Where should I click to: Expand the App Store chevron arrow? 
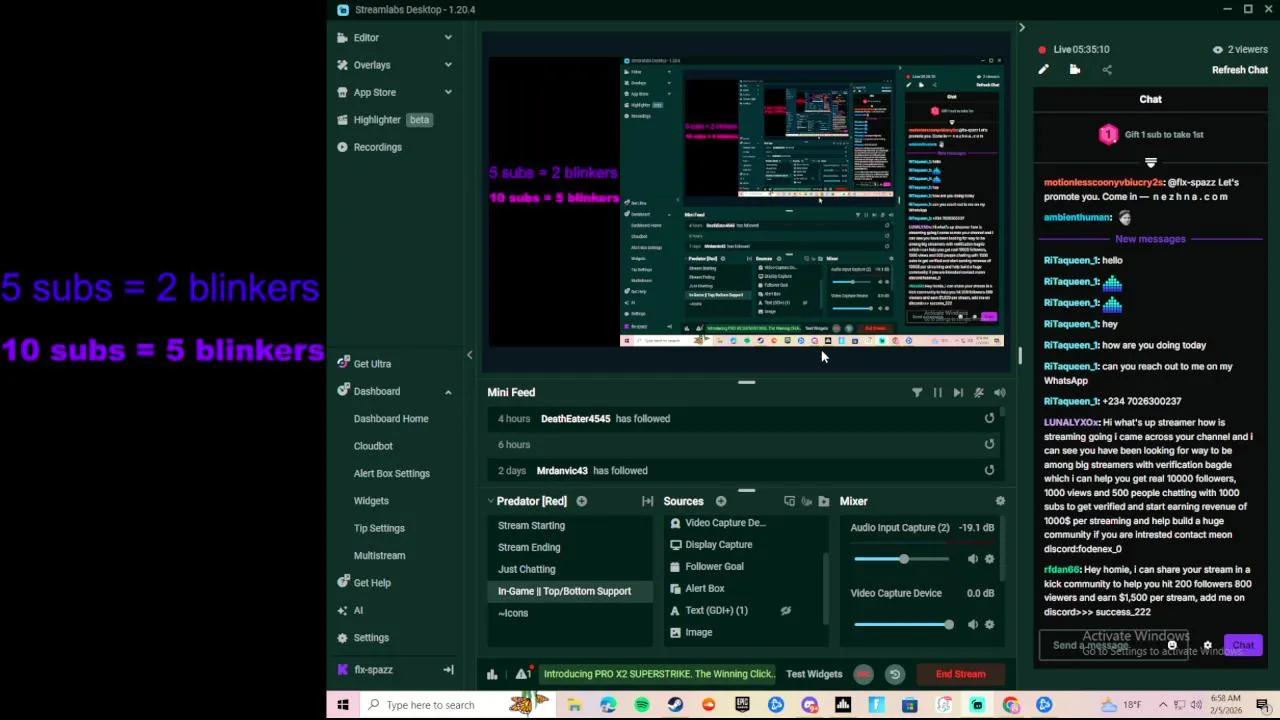pos(448,92)
